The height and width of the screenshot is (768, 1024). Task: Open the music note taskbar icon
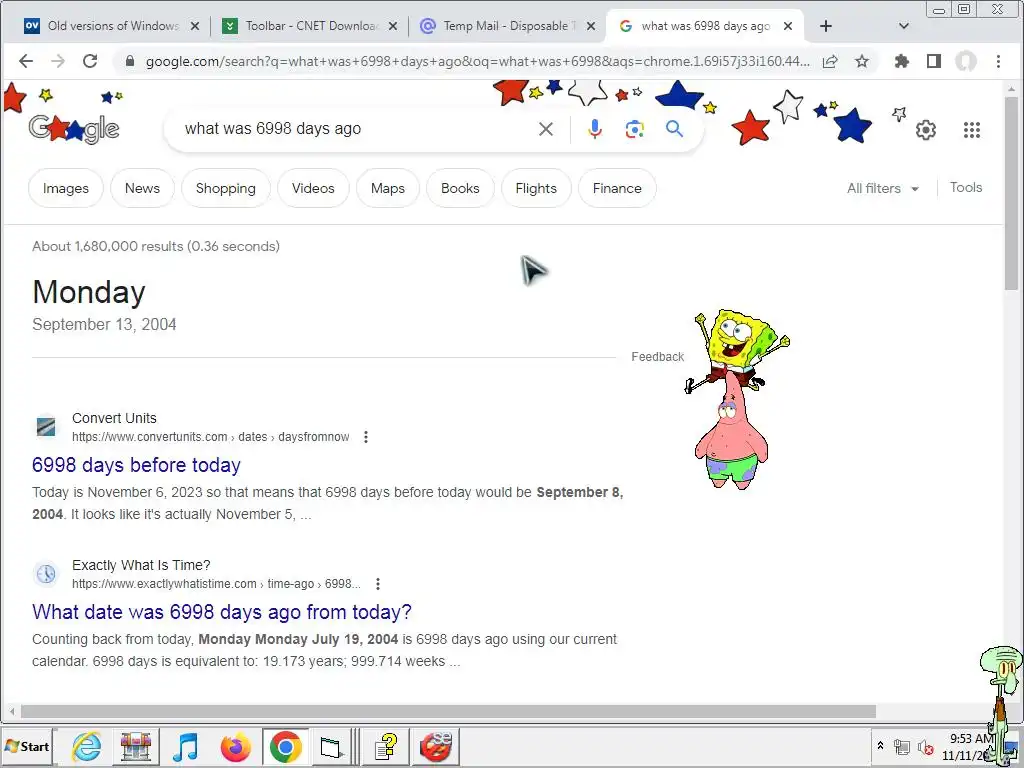tap(185, 746)
